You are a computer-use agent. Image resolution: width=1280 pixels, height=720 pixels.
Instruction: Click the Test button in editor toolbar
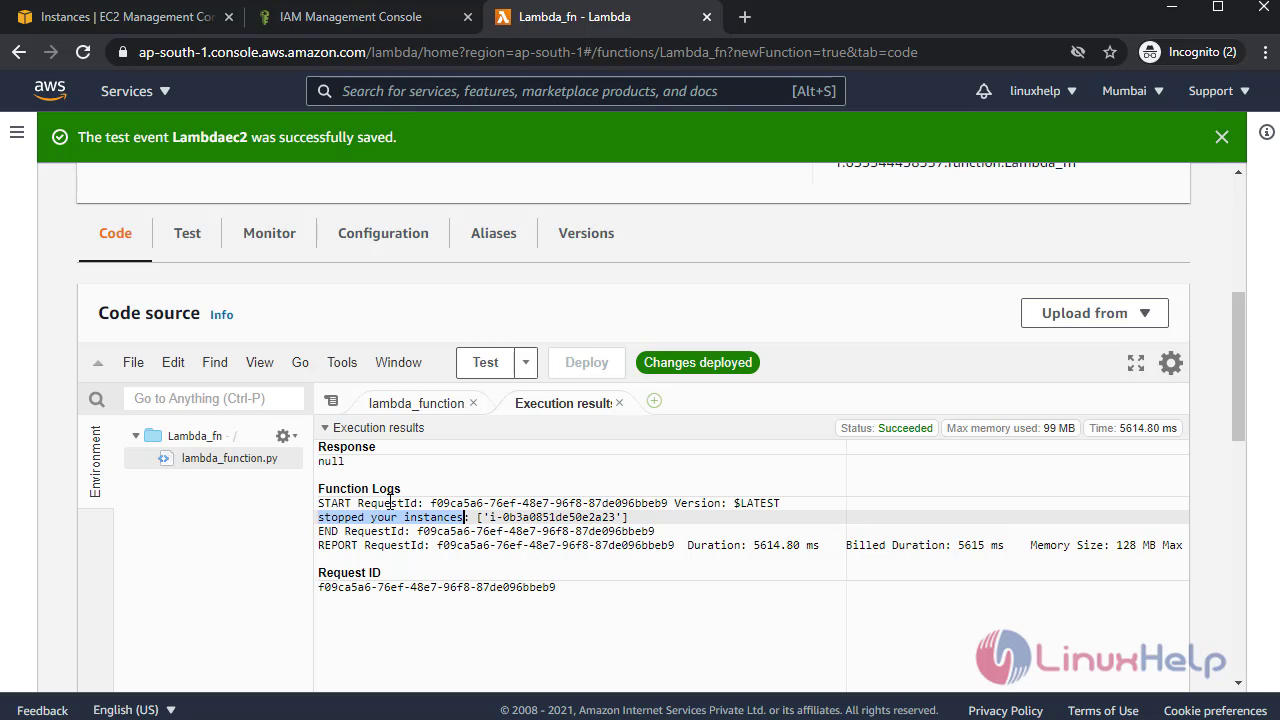[485, 363]
